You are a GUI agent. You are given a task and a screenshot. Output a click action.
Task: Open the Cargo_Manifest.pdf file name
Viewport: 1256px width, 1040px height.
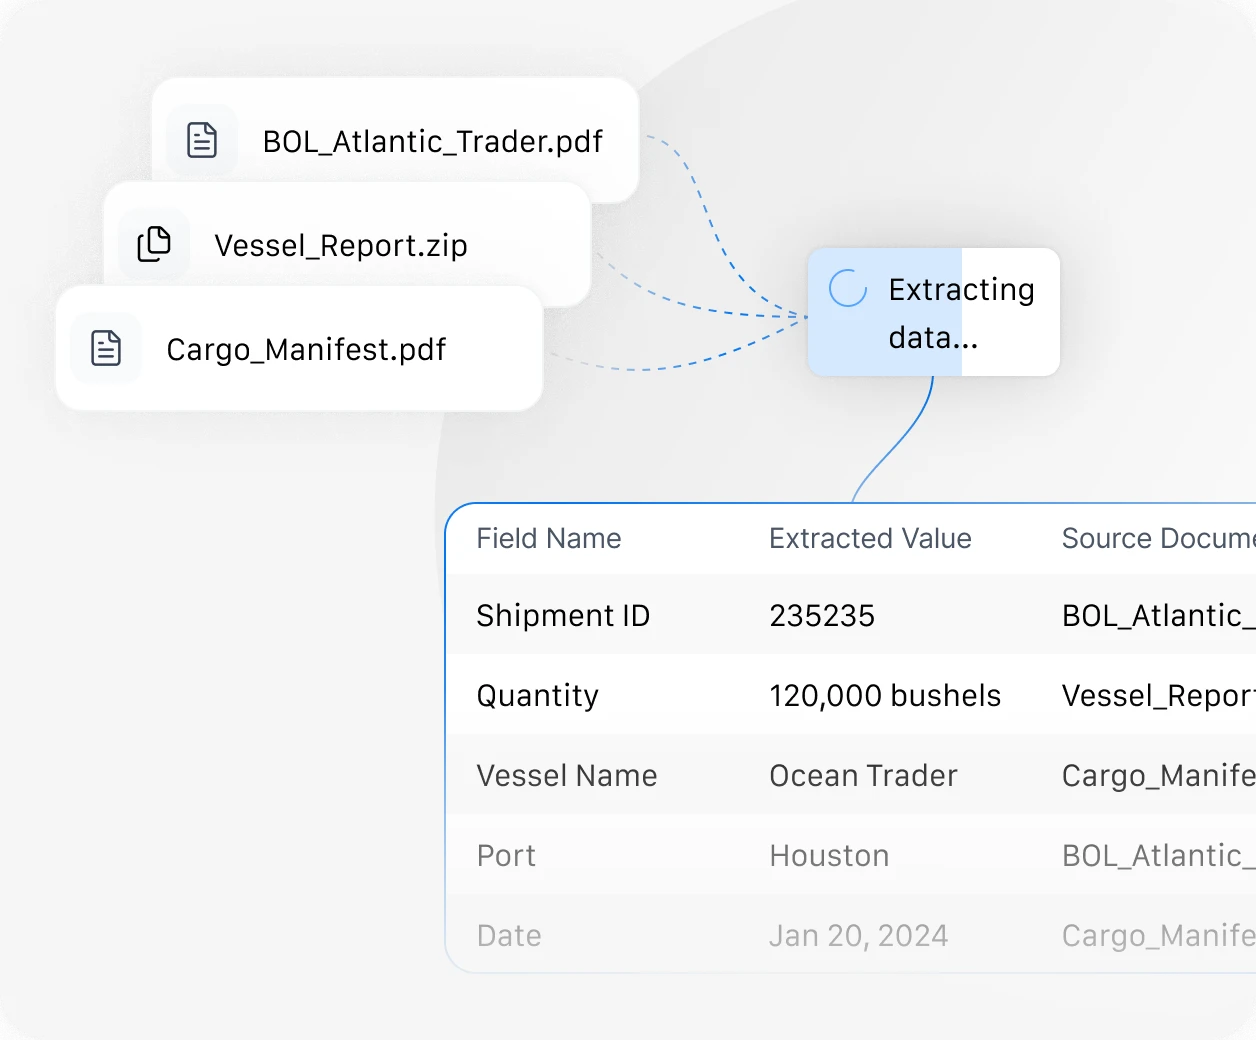click(306, 350)
